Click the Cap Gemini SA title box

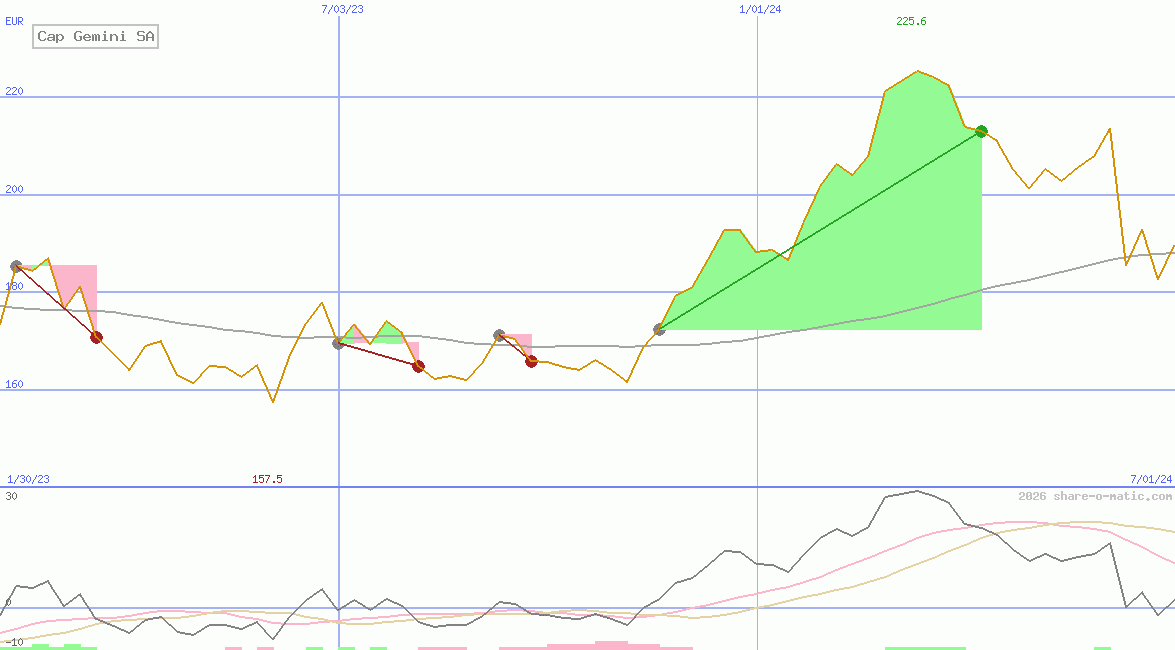(95, 37)
